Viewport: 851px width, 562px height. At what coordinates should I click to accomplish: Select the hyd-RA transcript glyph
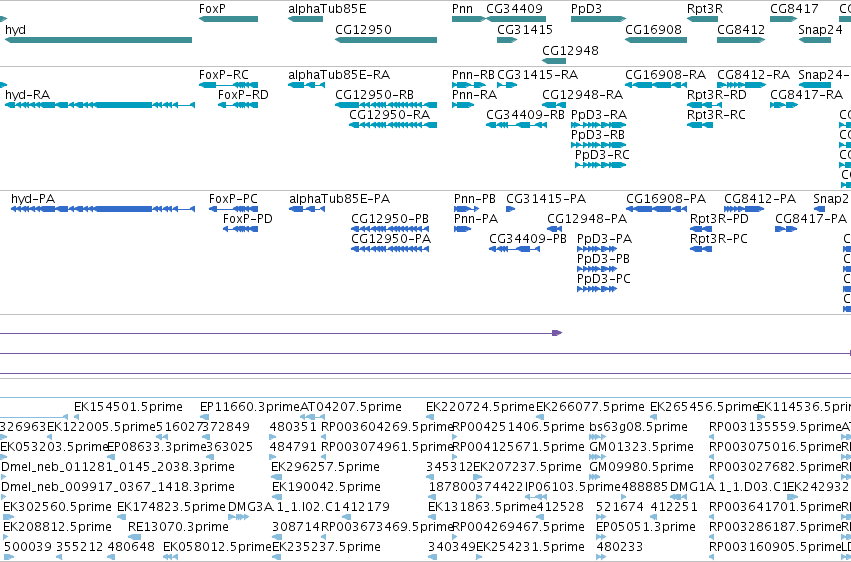click(x=100, y=105)
